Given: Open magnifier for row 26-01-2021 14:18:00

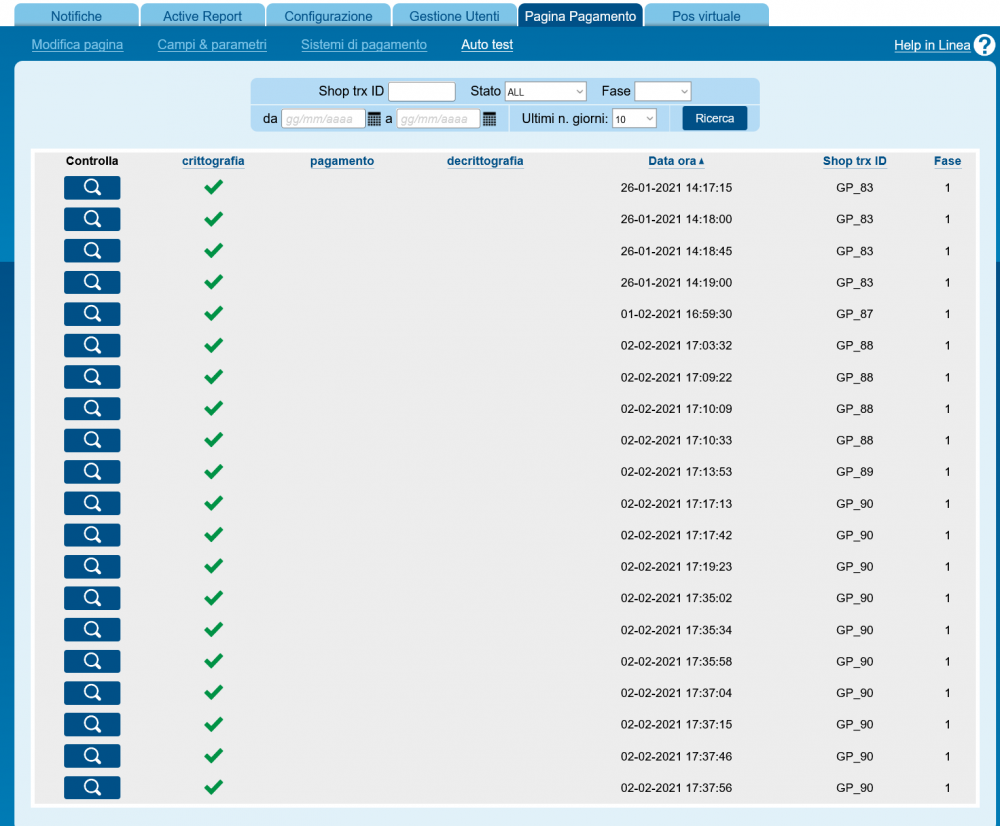Looking at the screenshot, I should point(92,219).
